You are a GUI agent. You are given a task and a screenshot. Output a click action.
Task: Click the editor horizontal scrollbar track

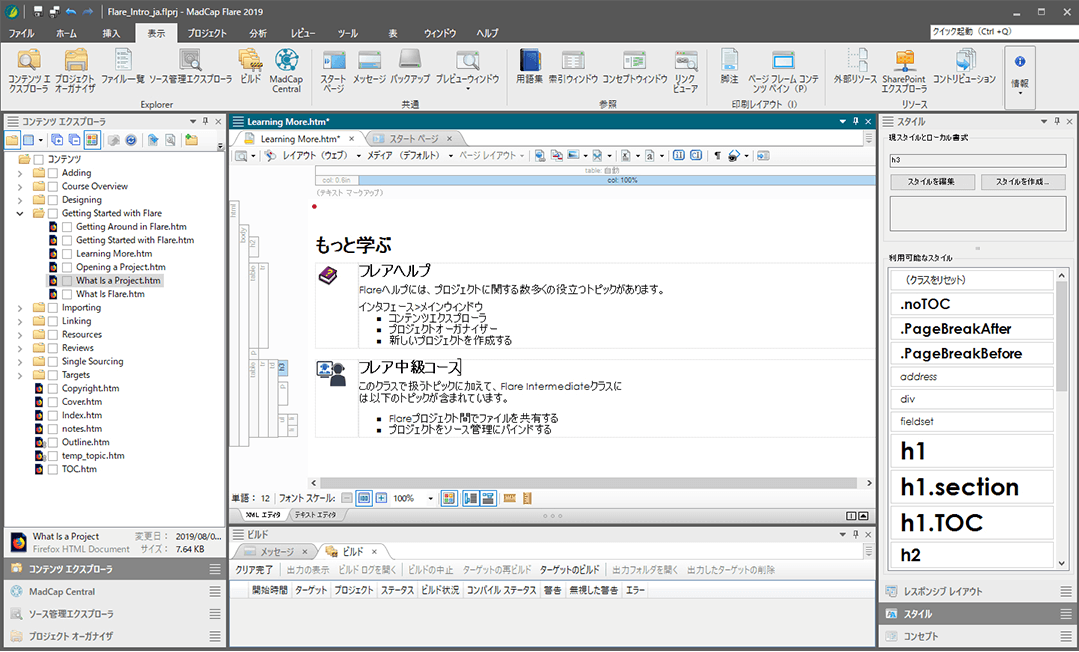(590, 483)
